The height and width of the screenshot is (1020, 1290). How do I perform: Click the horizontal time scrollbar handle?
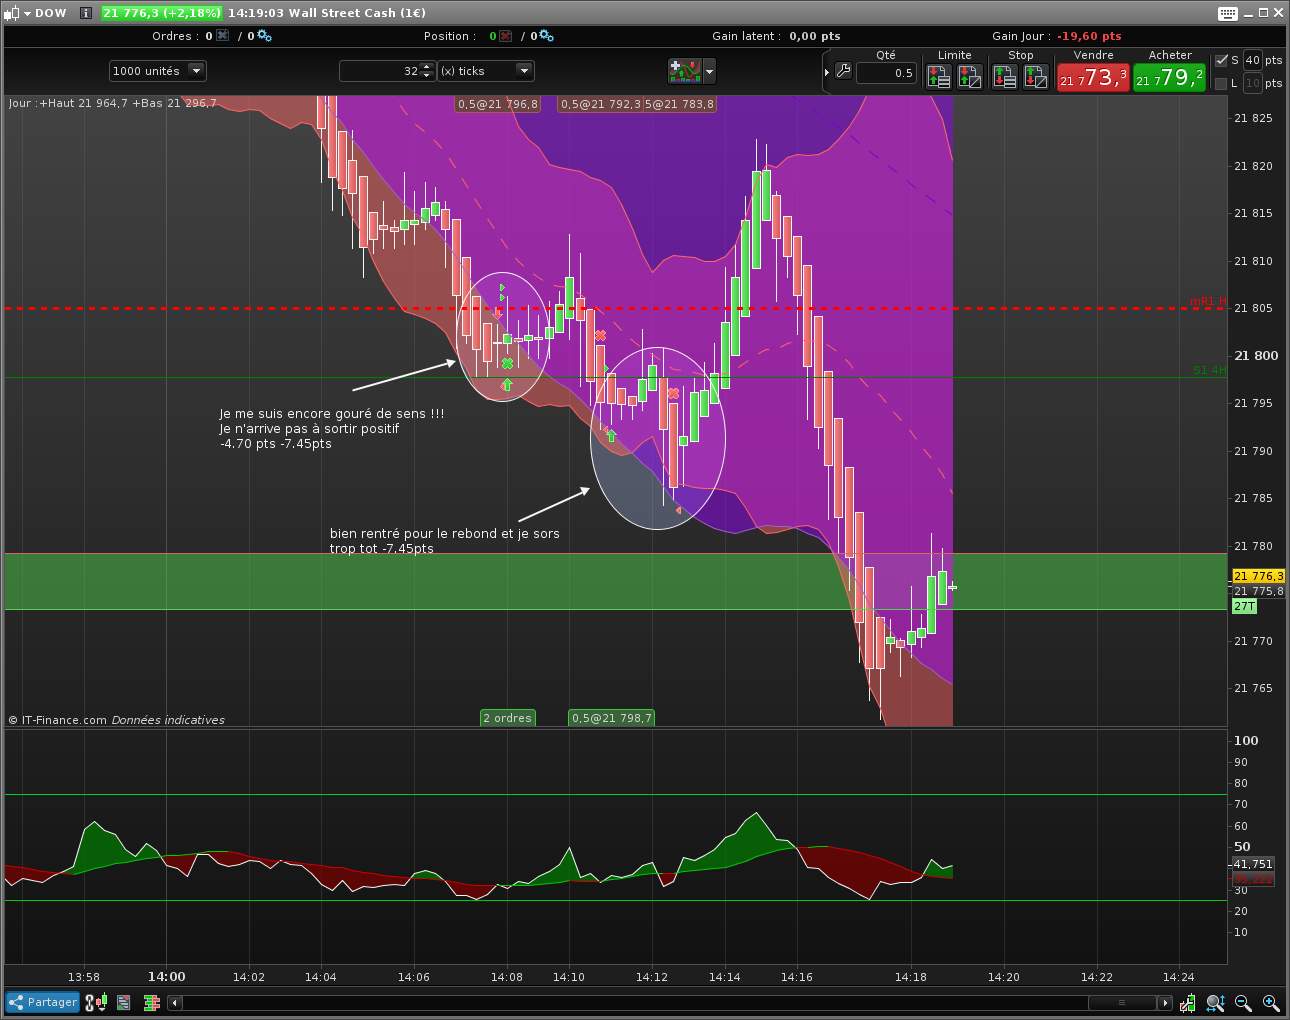pos(1120,1002)
